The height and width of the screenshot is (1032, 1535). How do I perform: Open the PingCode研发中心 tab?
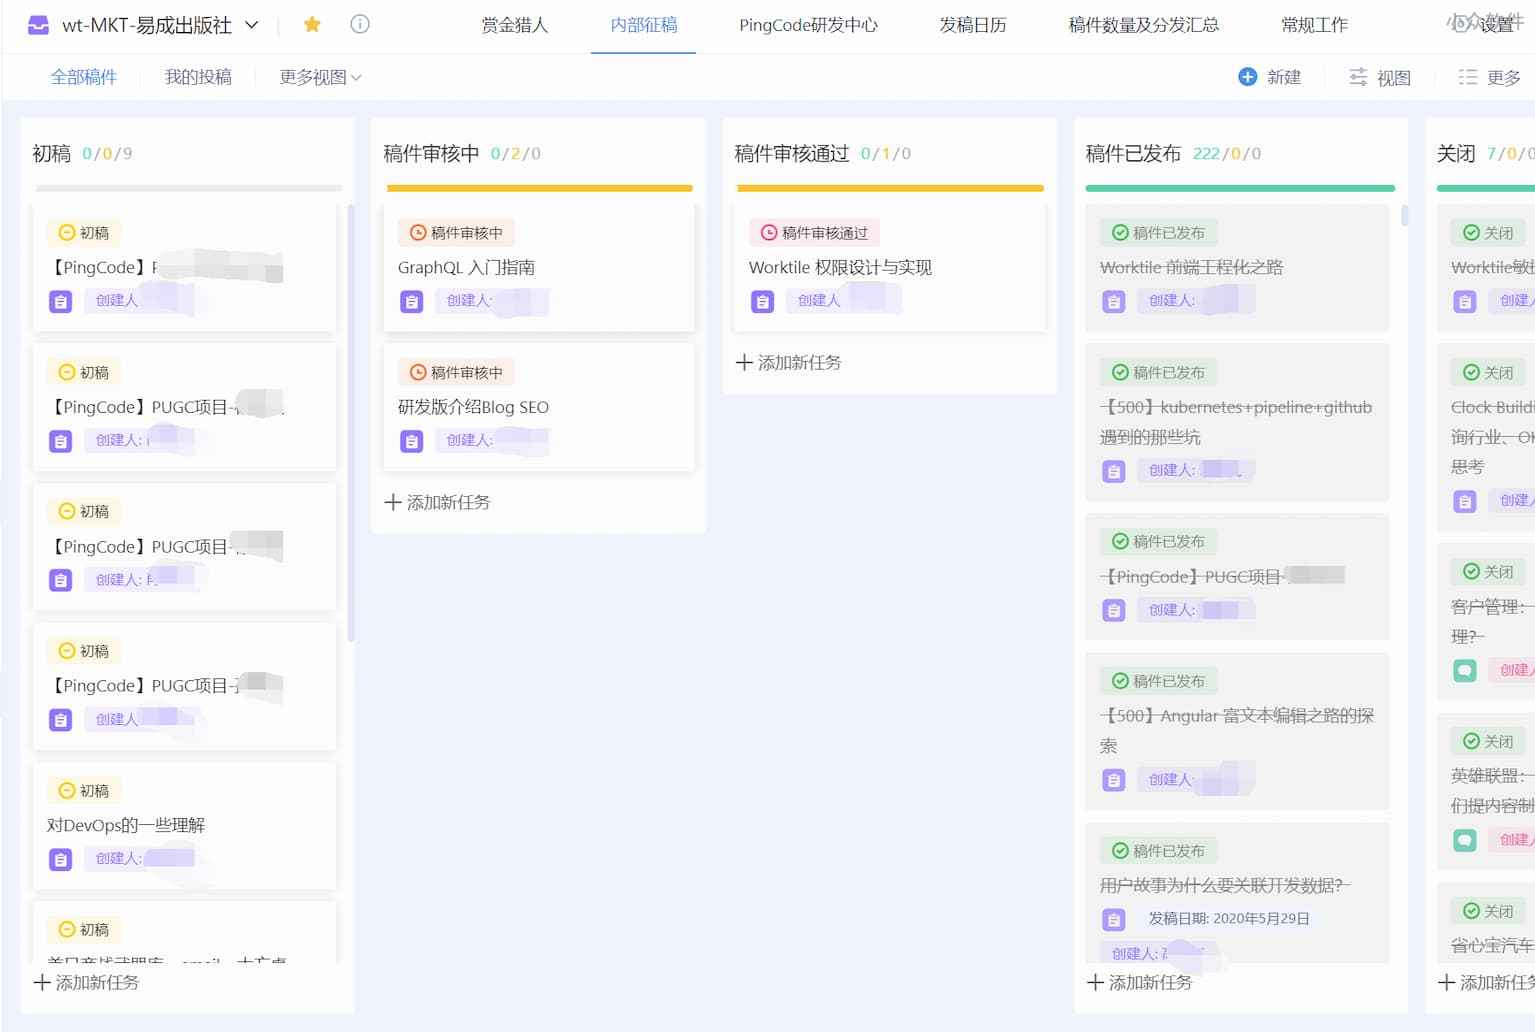(x=808, y=25)
